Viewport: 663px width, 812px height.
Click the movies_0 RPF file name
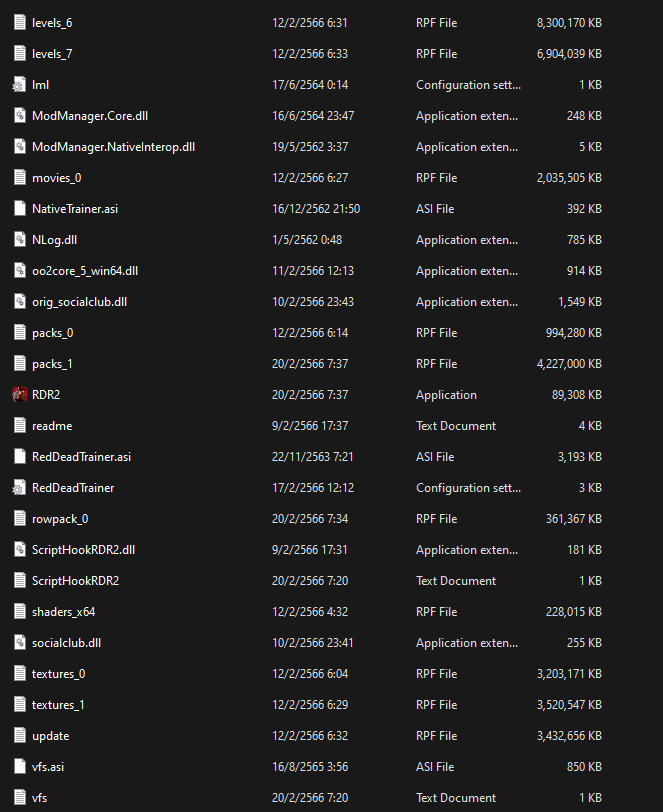click(56, 178)
